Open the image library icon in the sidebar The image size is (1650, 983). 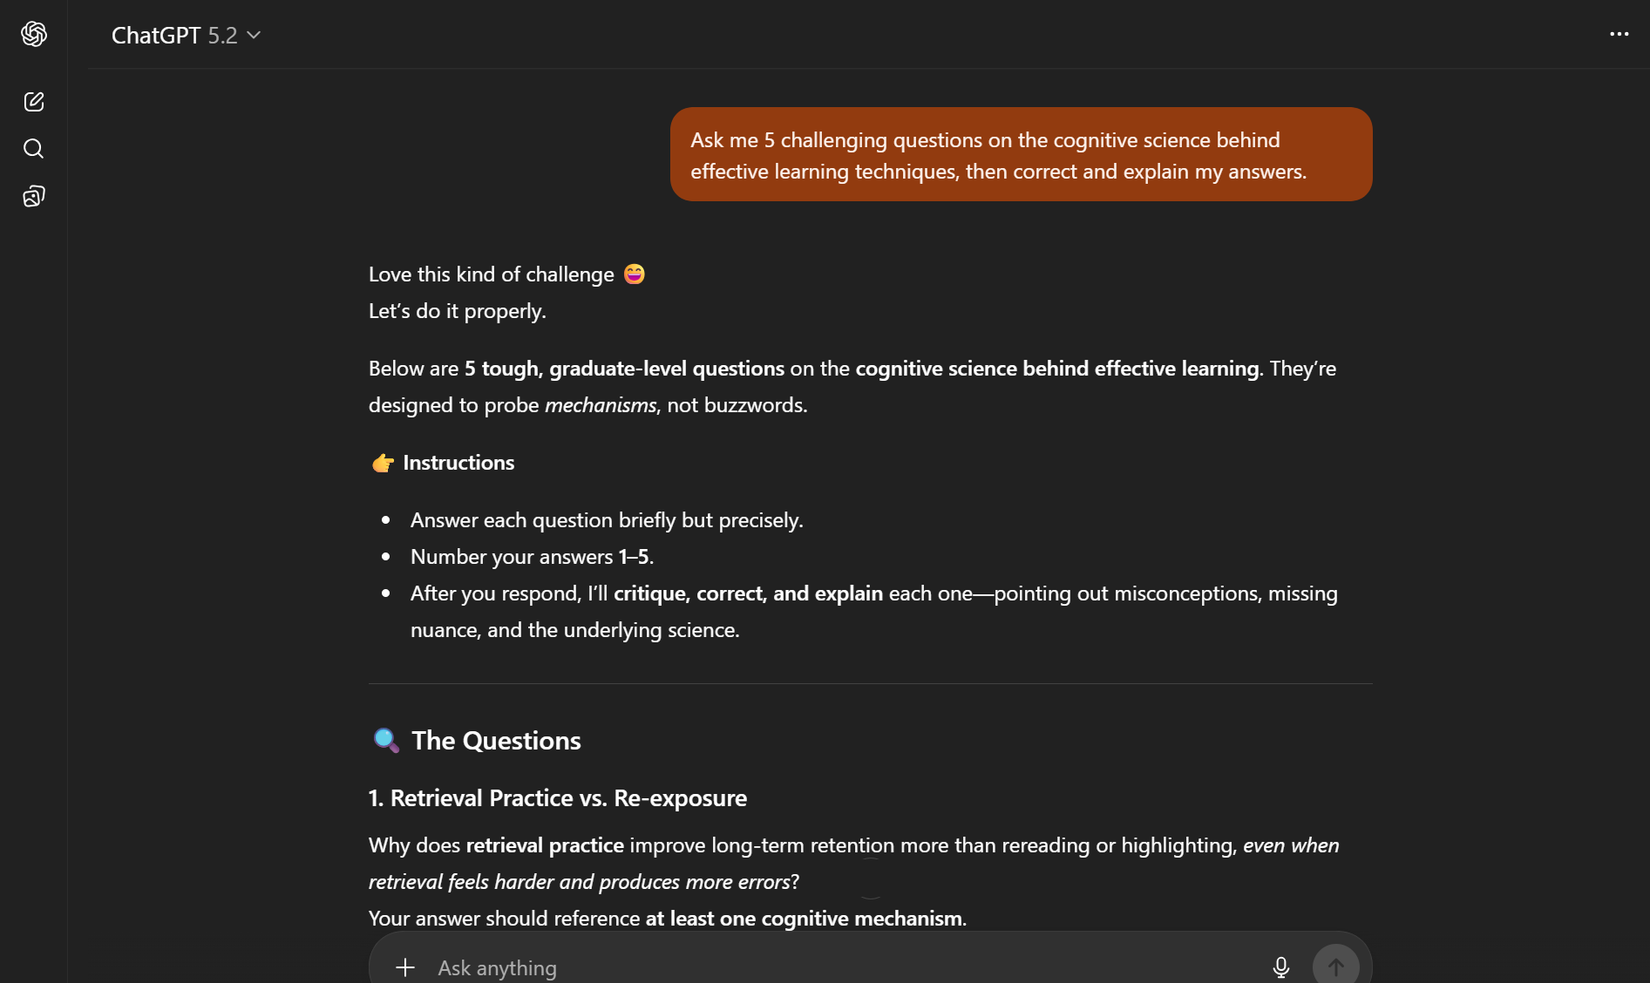pos(33,195)
